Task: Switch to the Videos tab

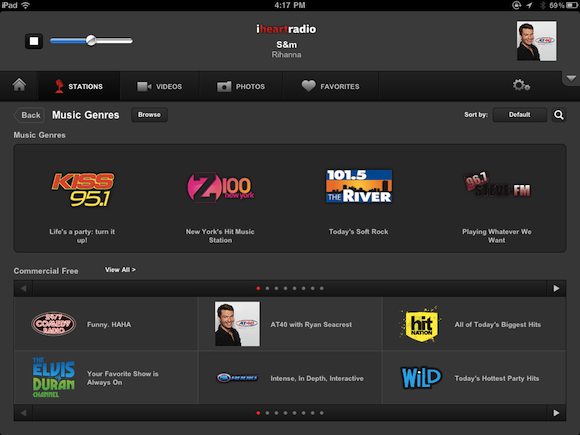Action: pos(159,86)
